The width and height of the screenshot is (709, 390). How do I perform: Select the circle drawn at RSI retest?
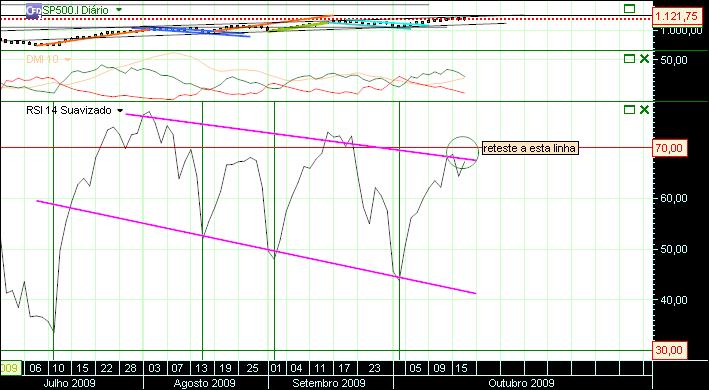(462, 152)
